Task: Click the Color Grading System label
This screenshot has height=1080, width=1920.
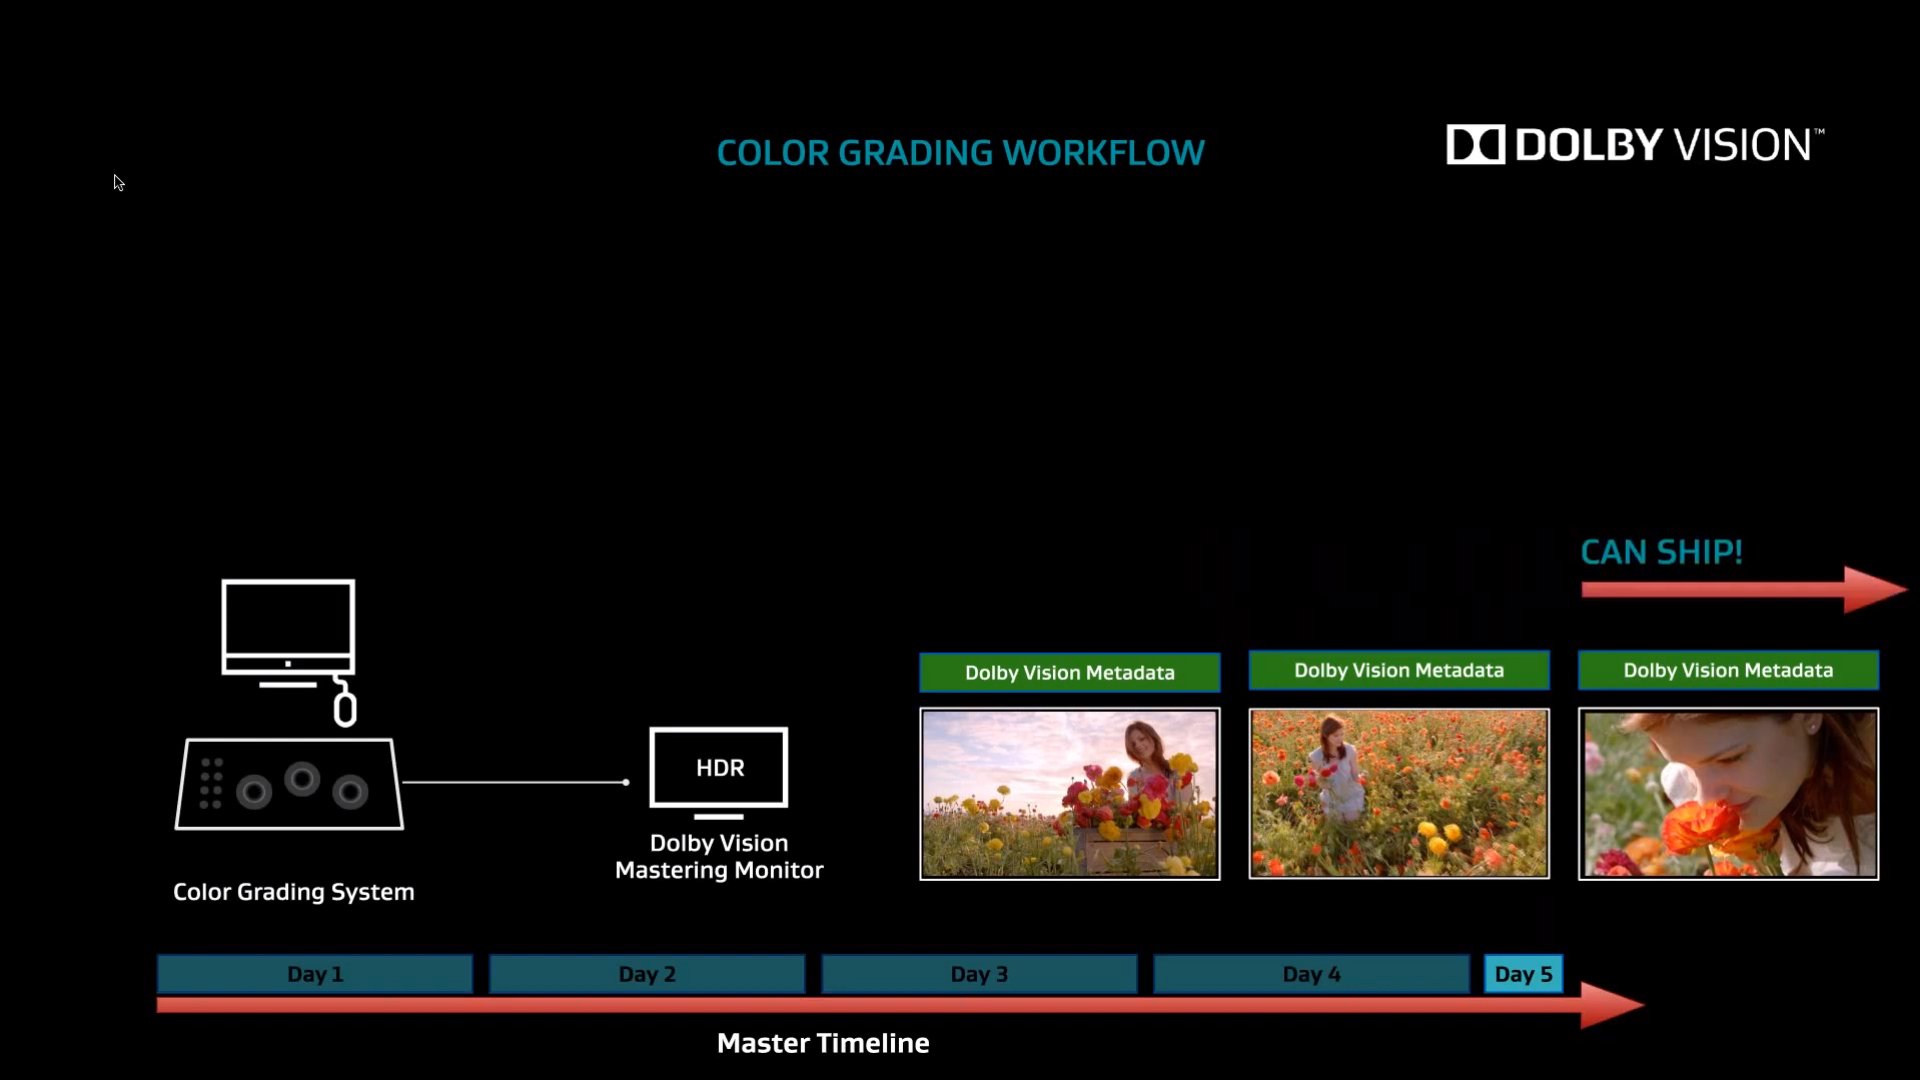Action: tap(294, 892)
